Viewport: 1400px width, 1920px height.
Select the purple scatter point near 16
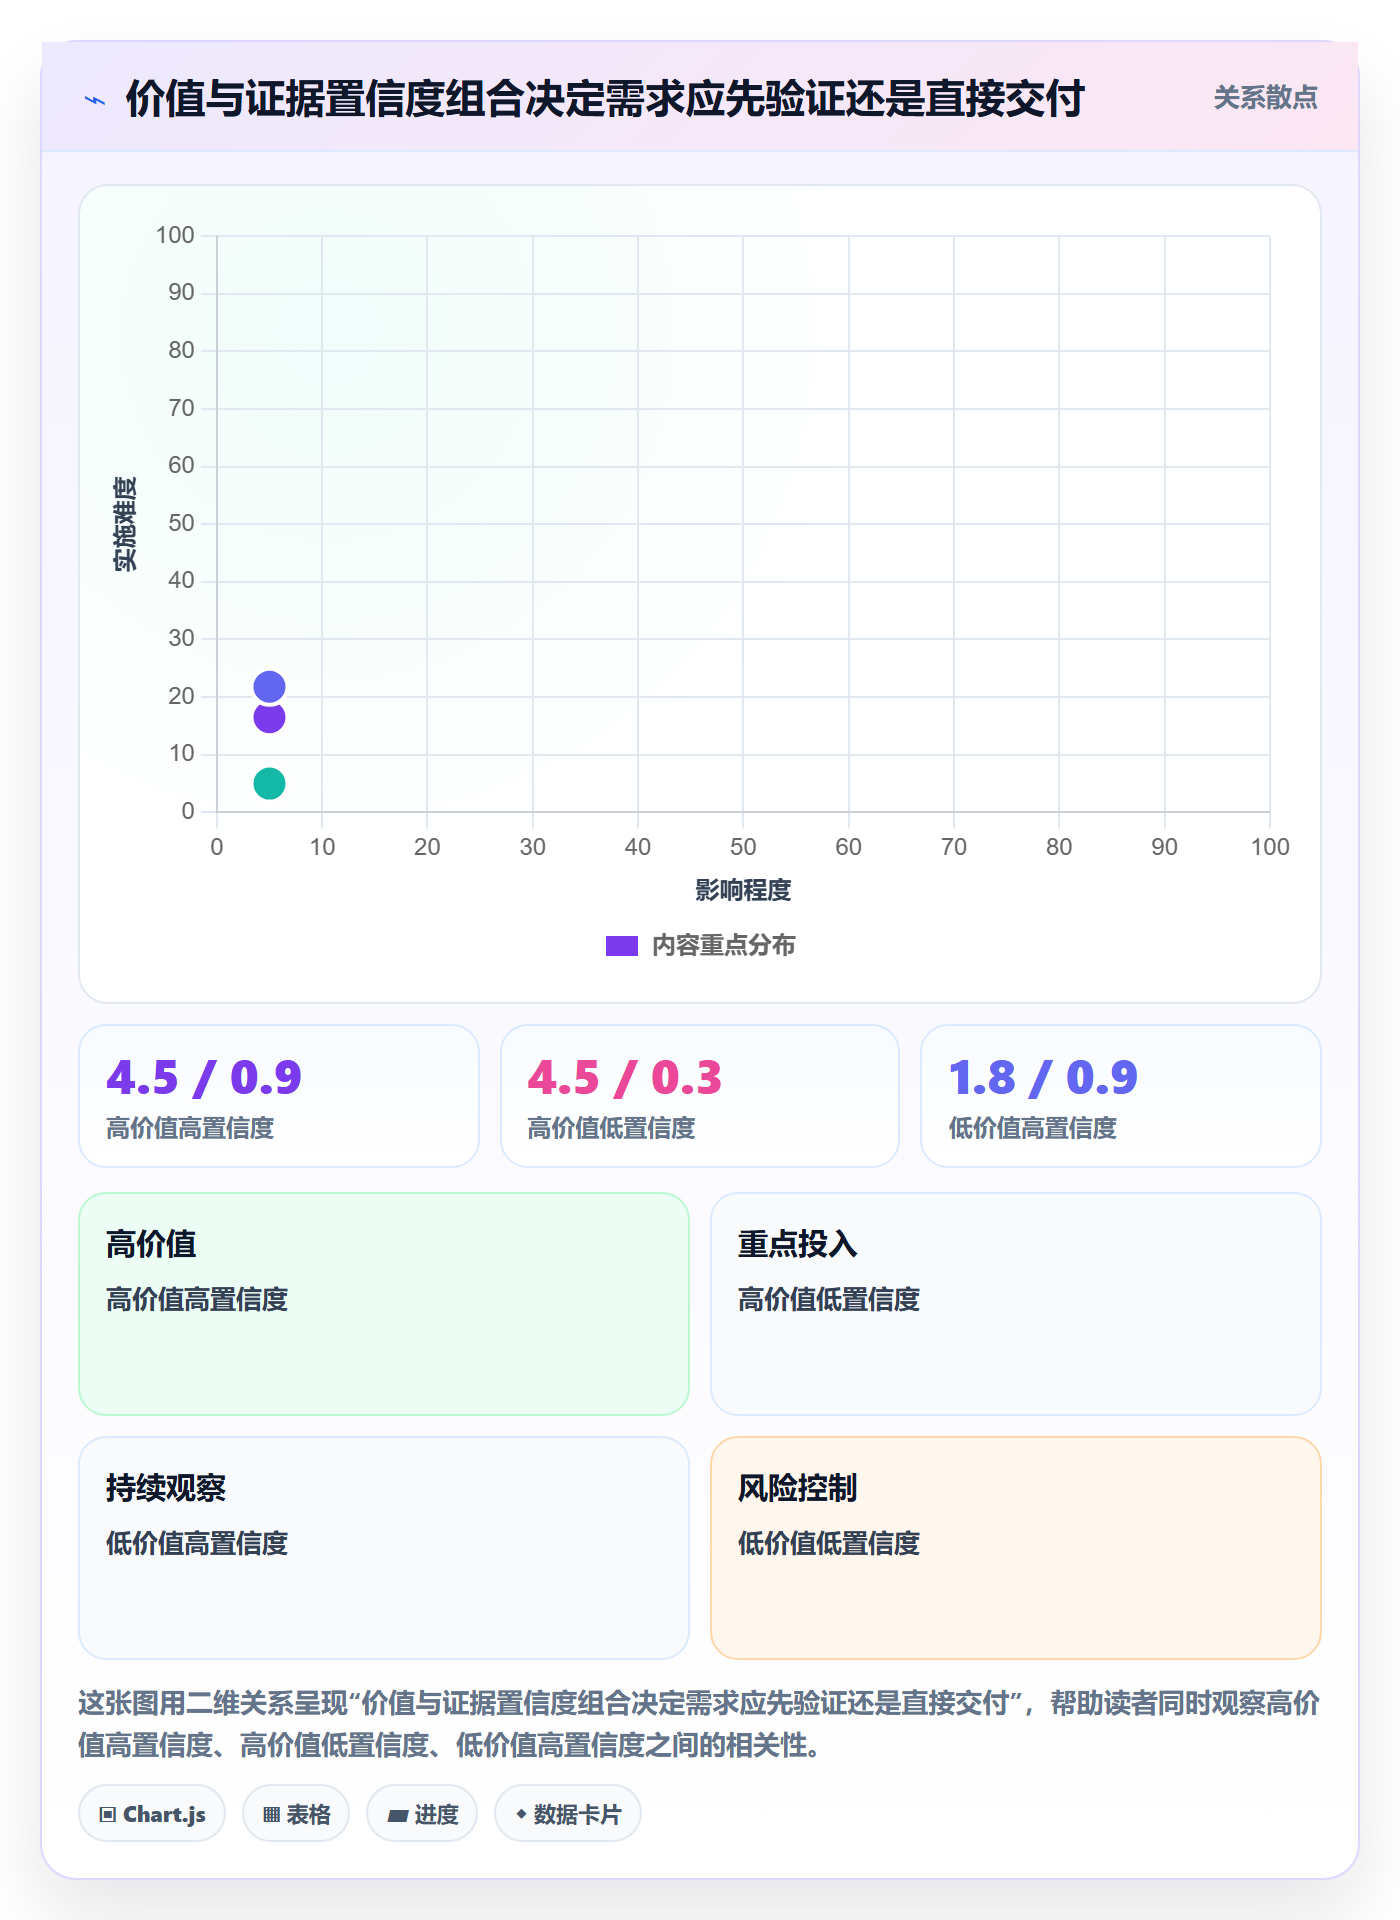point(269,718)
